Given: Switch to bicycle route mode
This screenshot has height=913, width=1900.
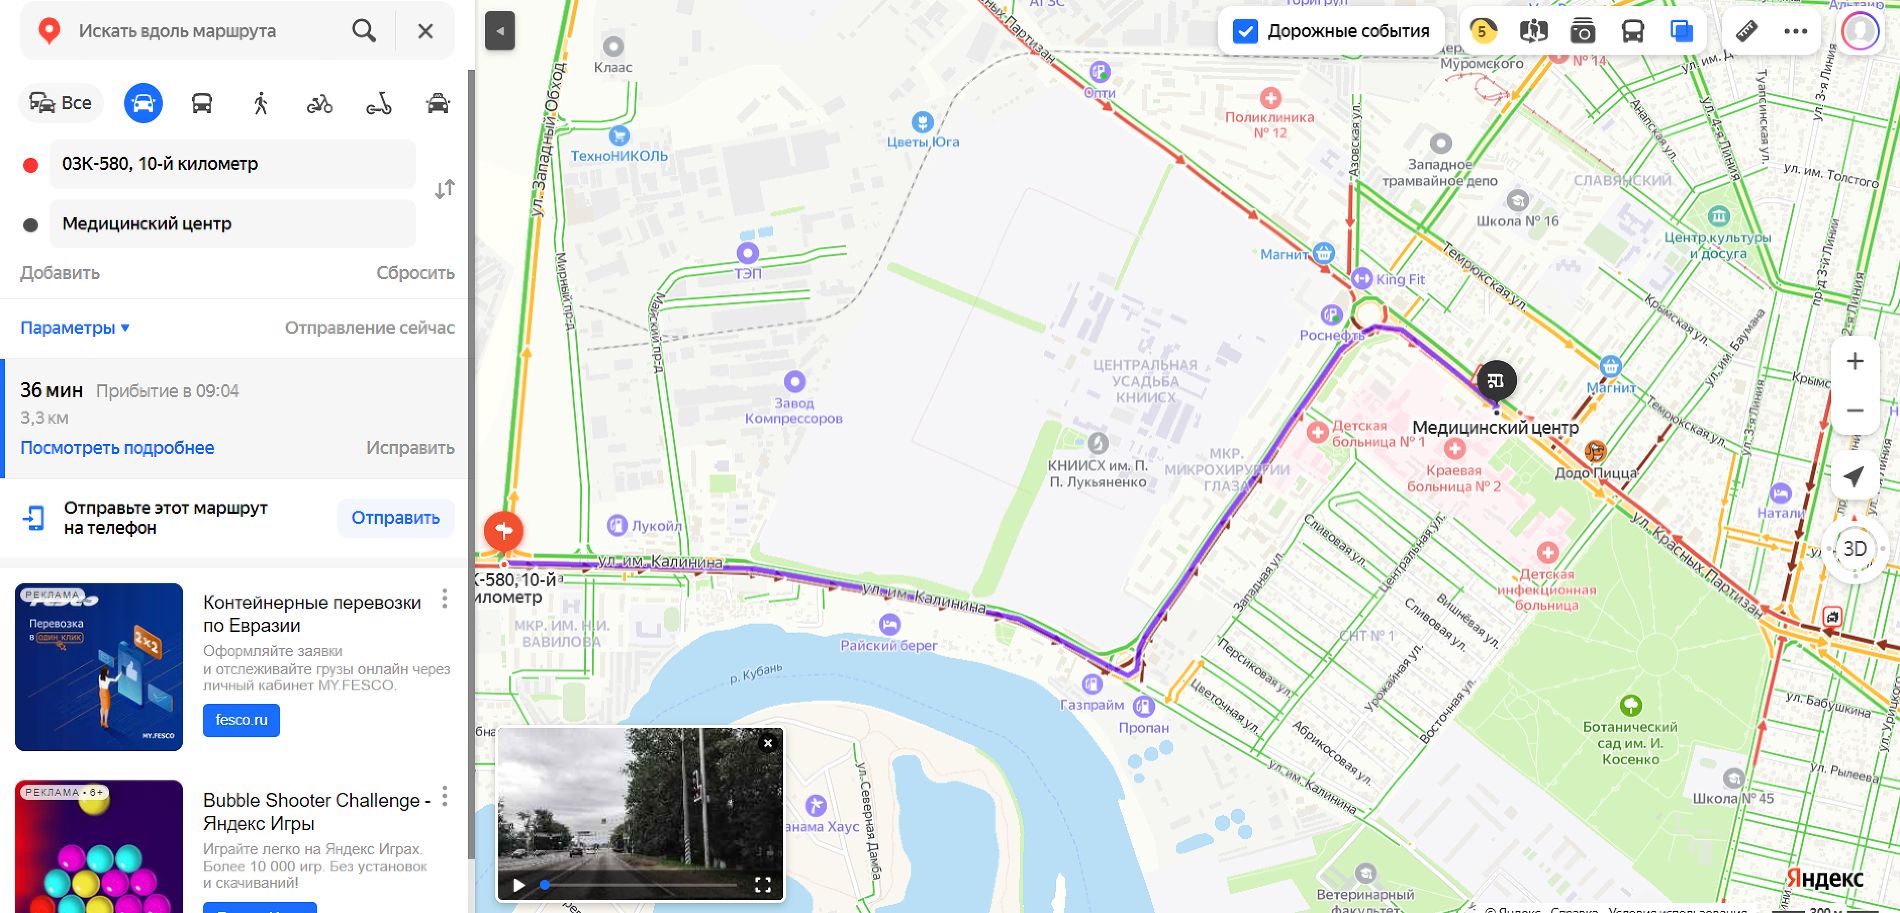Looking at the screenshot, I should pos(320,103).
